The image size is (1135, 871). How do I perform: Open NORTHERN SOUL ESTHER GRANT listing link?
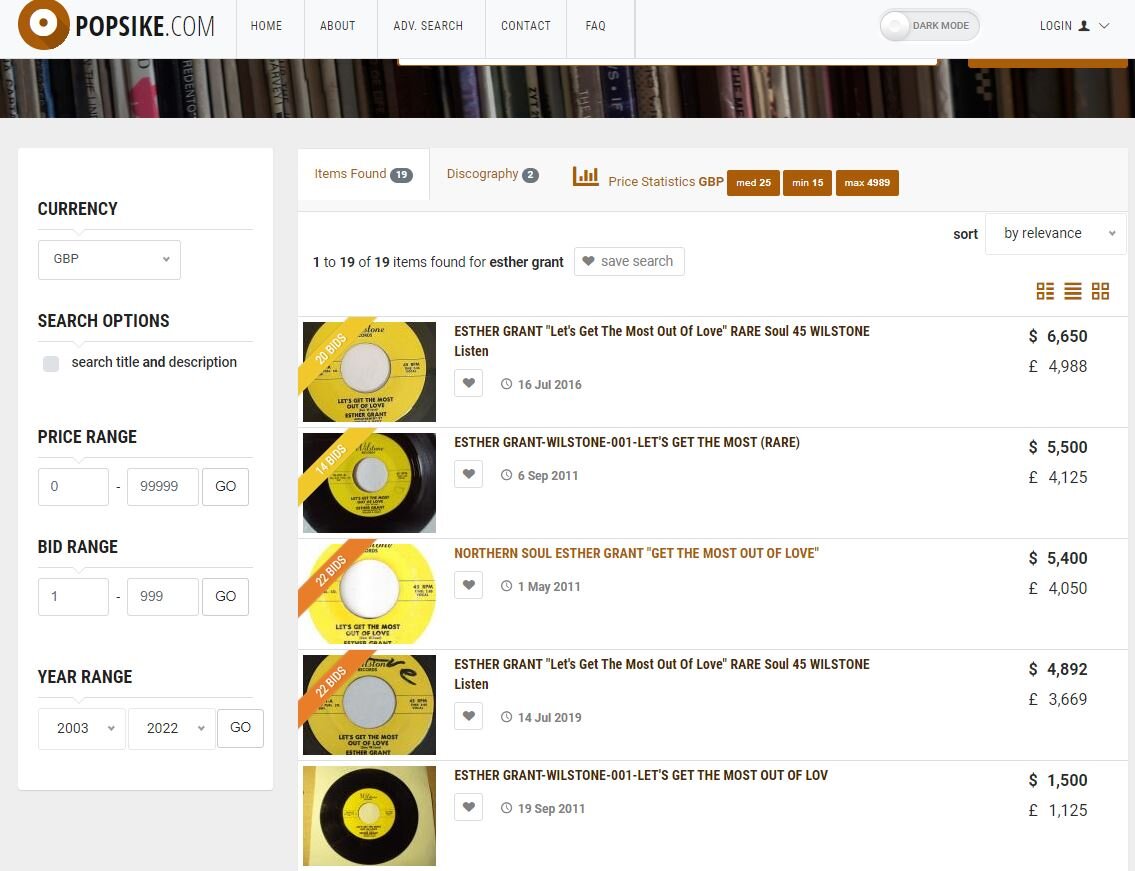[636, 553]
